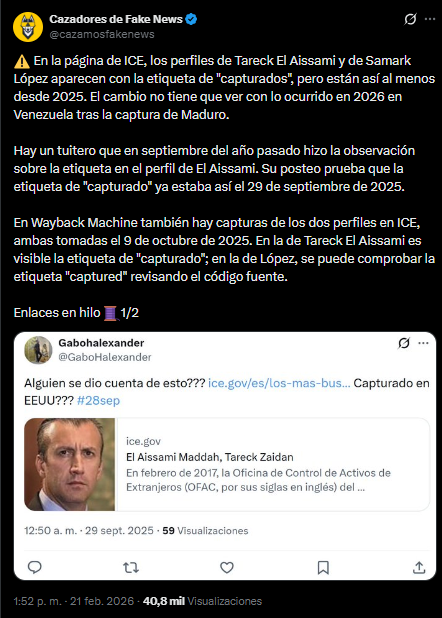Click the @cazamosfakenews handle
This screenshot has height=618, width=442.
click(102, 35)
